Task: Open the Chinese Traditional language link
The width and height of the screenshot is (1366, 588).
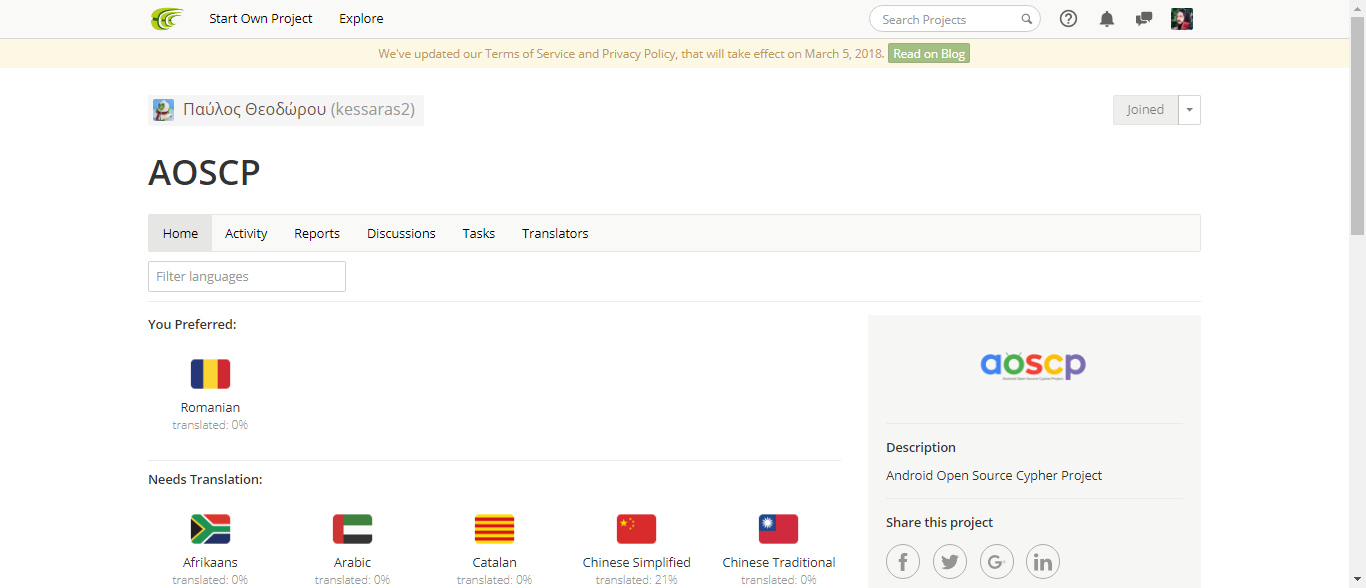Action: [x=778, y=563]
